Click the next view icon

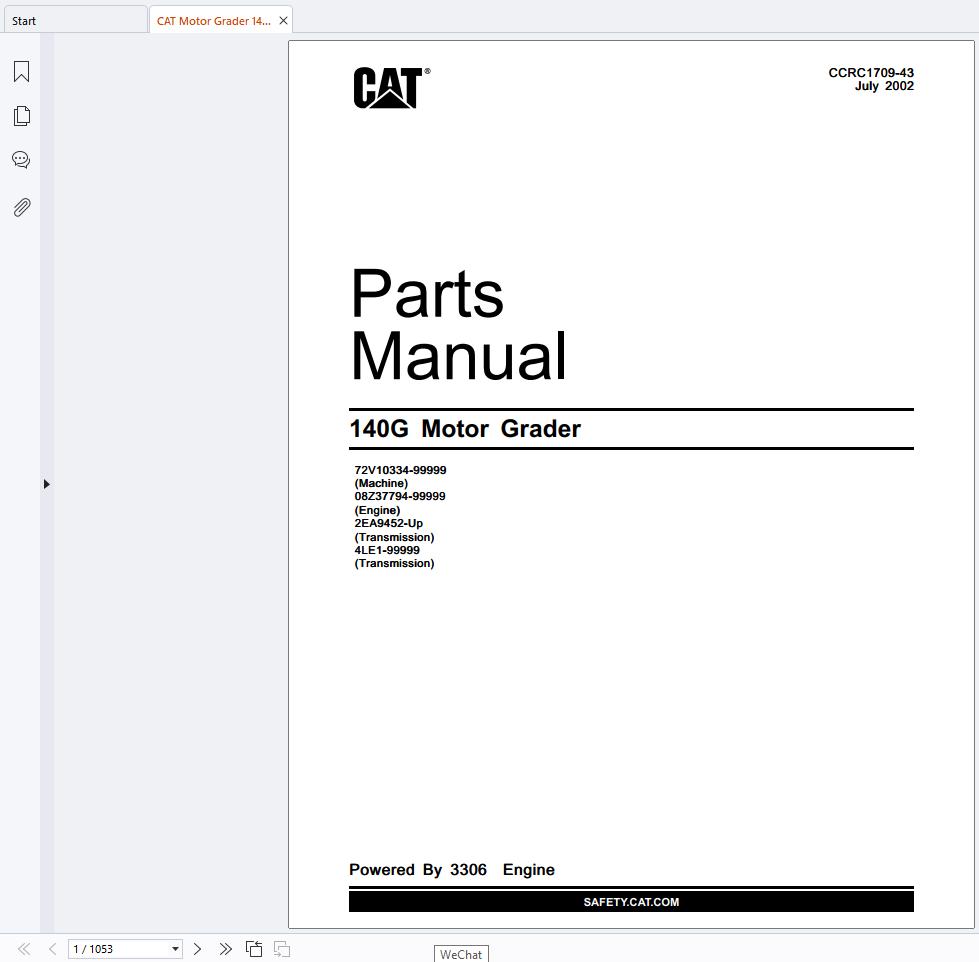click(282, 949)
